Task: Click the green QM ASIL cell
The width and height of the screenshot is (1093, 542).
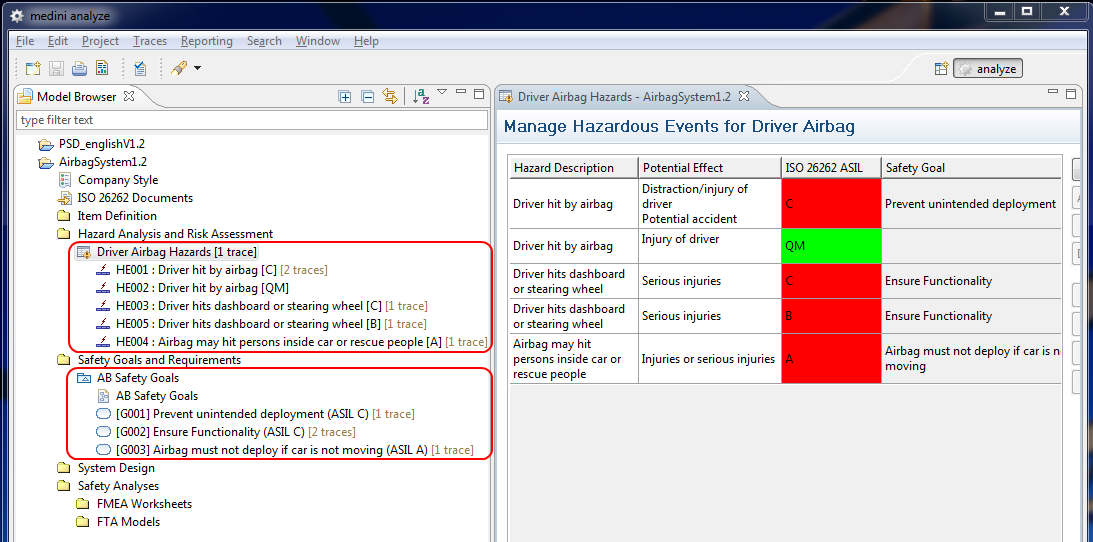Action: point(830,246)
